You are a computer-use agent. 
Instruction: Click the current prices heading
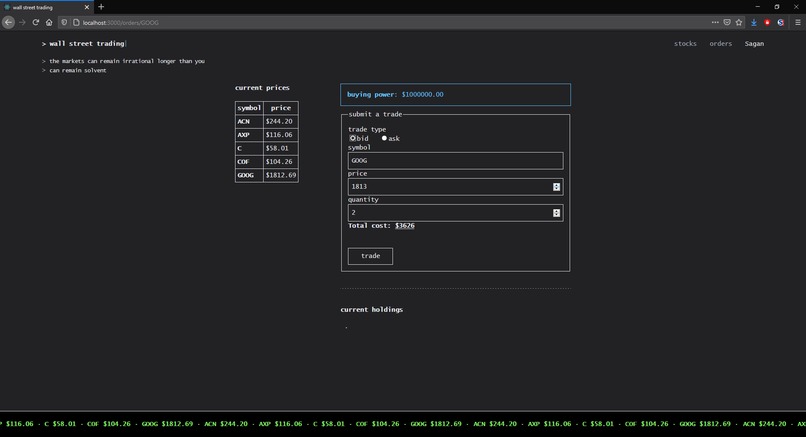click(262, 88)
